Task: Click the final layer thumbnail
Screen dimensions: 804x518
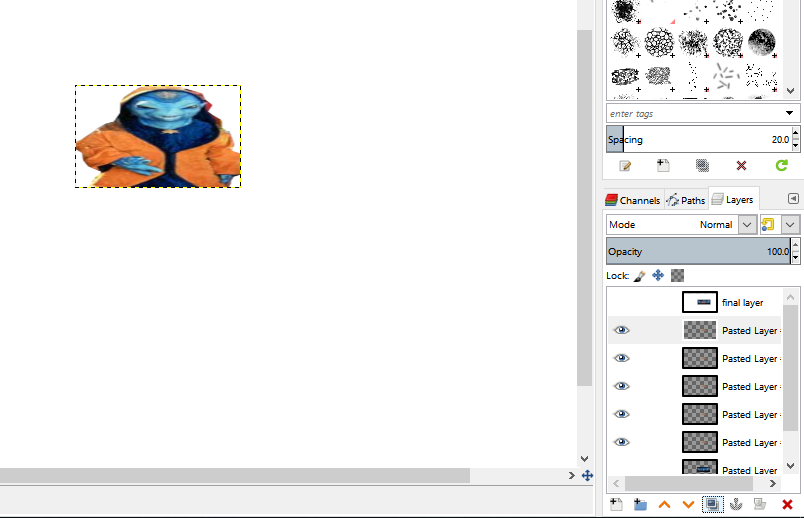Action: coord(700,303)
